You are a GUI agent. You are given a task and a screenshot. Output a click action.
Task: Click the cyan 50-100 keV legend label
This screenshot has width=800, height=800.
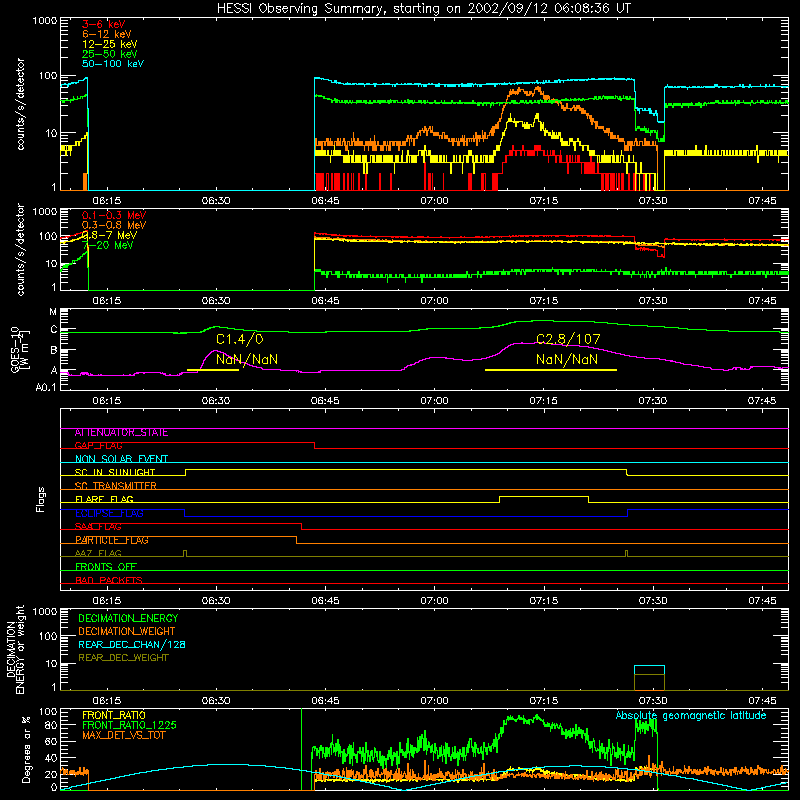(x=113, y=63)
